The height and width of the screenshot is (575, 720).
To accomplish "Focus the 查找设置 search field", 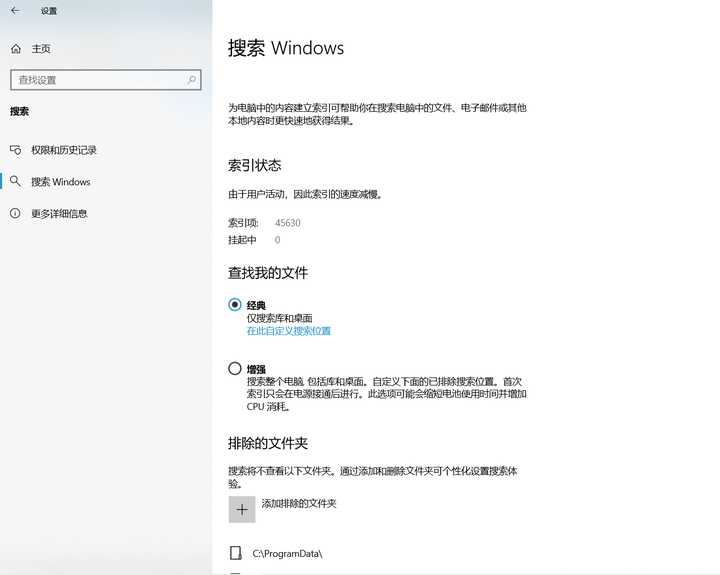I will (106, 80).
